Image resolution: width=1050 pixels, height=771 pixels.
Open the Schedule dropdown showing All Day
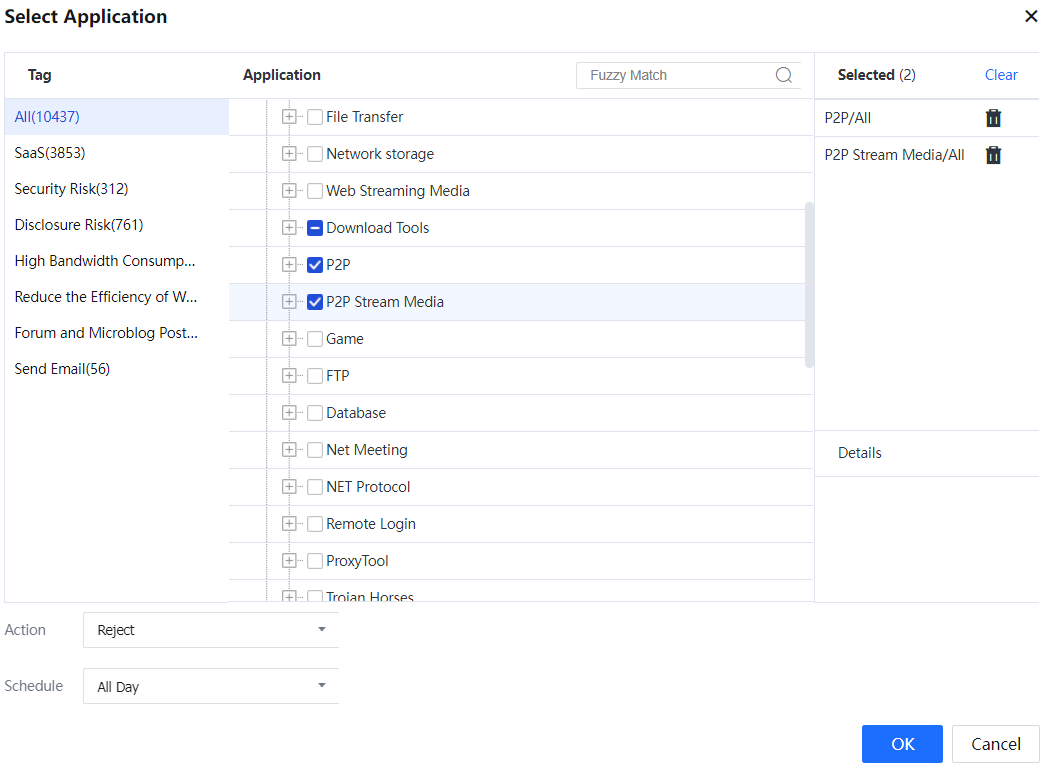click(x=211, y=687)
